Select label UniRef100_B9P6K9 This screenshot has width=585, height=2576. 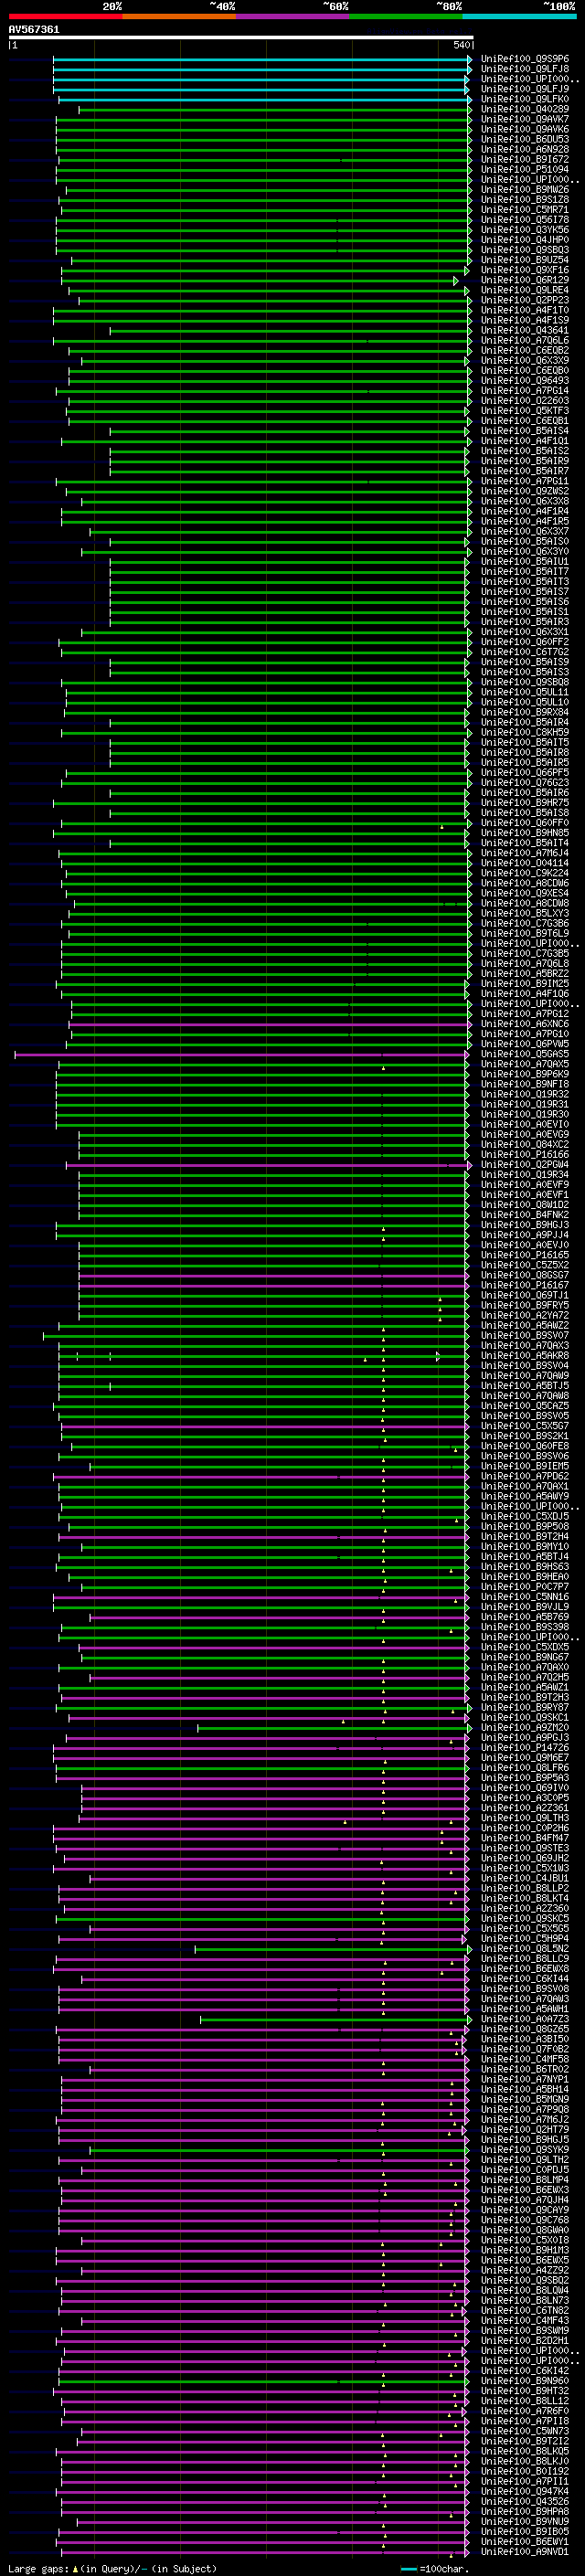pos(525,1074)
